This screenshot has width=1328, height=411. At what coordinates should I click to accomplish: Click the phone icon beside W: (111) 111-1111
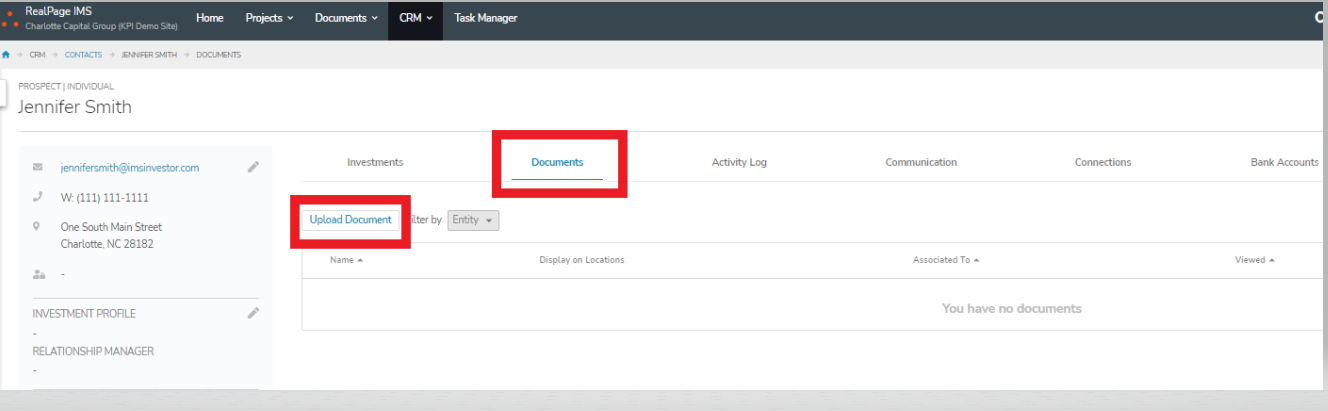click(x=38, y=197)
